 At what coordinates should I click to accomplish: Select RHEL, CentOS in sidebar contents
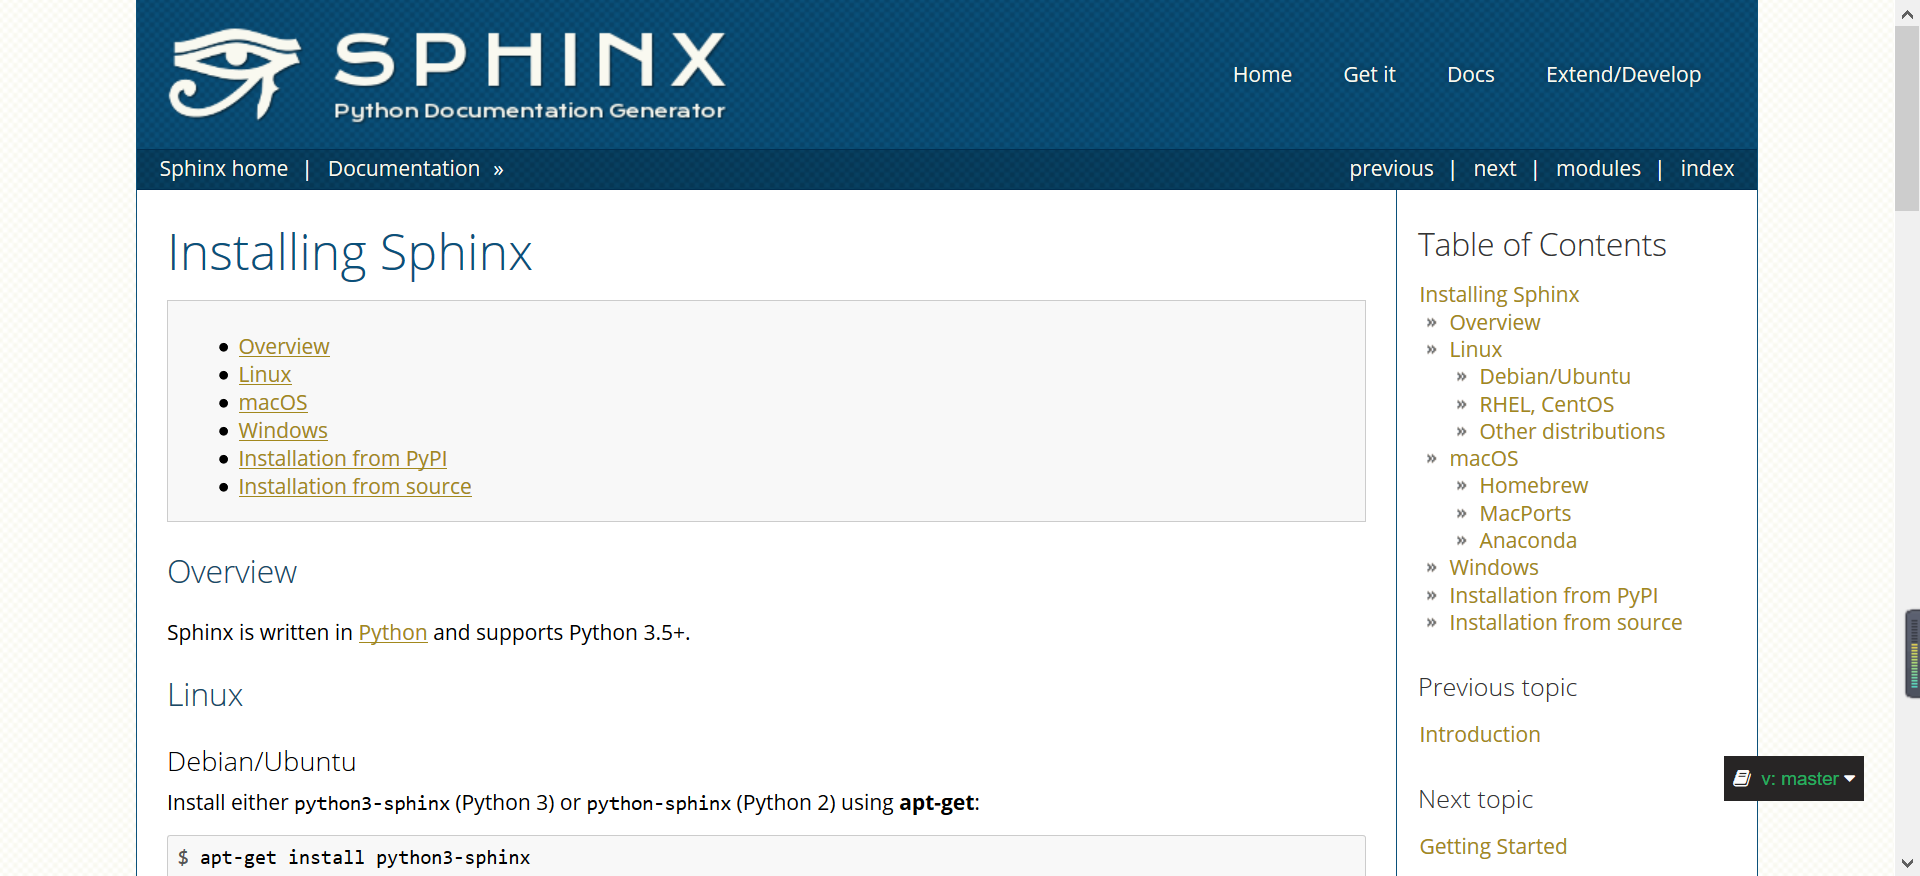click(x=1547, y=405)
